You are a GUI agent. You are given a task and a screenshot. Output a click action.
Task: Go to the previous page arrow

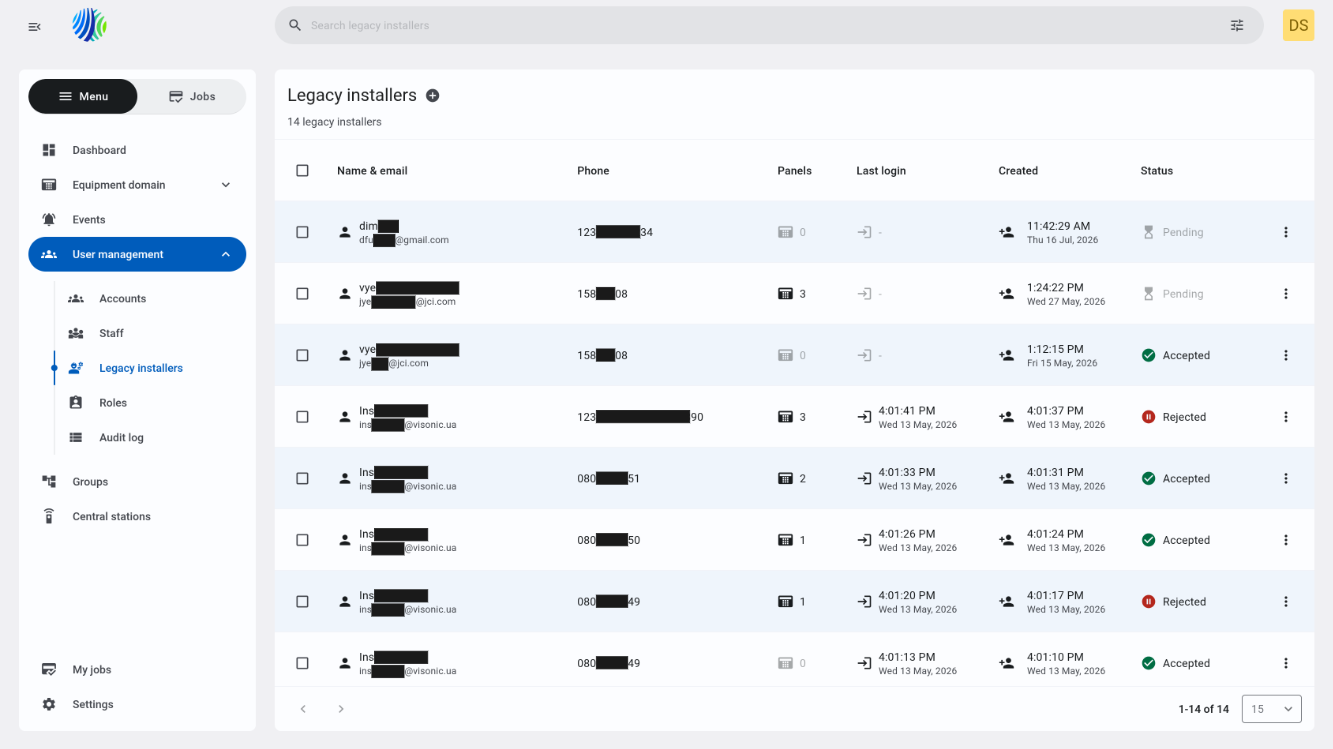pos(303,709)
